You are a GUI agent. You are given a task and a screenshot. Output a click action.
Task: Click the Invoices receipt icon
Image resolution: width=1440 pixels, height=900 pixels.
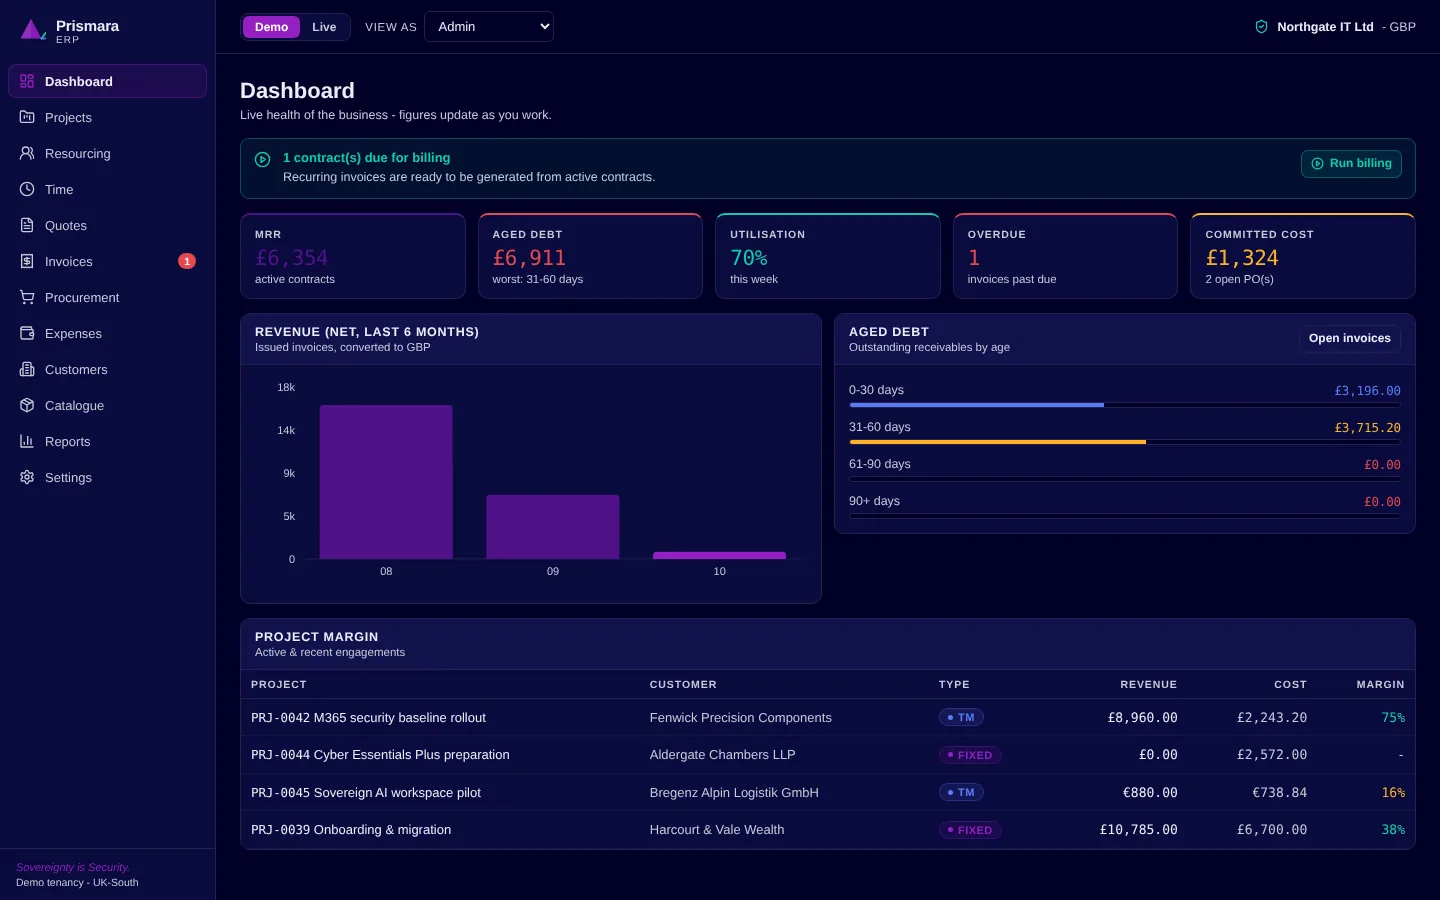click(27, 261)
